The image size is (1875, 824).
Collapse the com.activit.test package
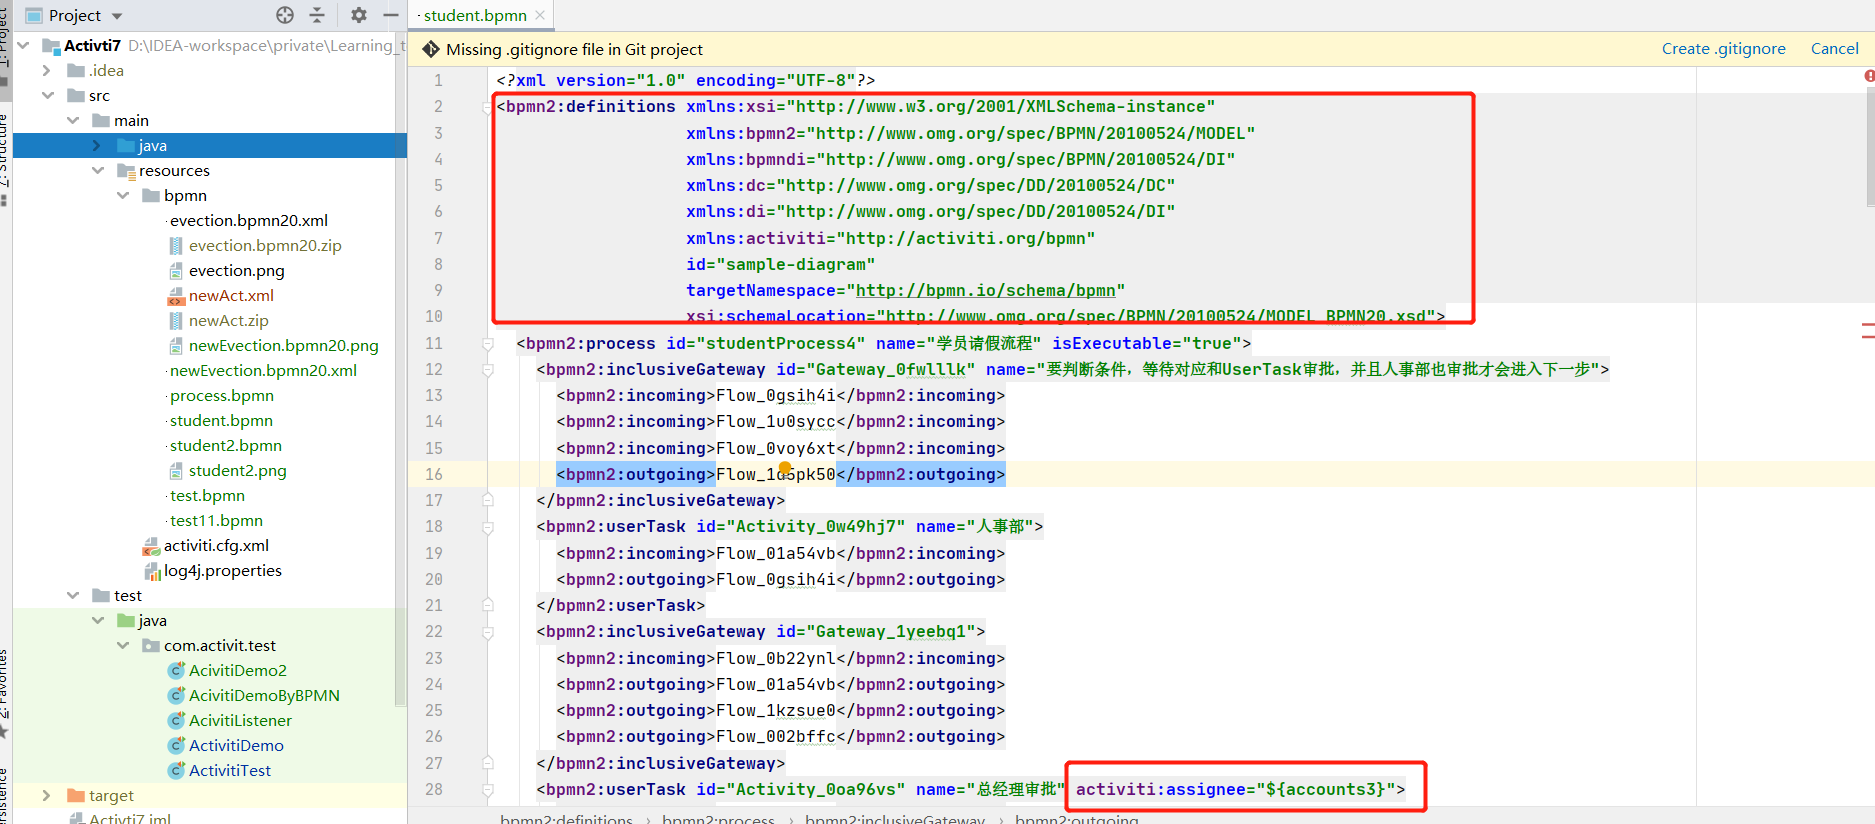tap(122, 645)
